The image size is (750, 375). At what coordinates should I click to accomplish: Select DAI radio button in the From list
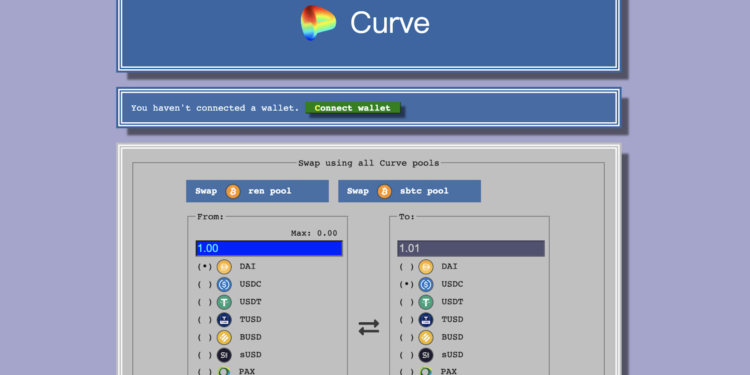204,266
